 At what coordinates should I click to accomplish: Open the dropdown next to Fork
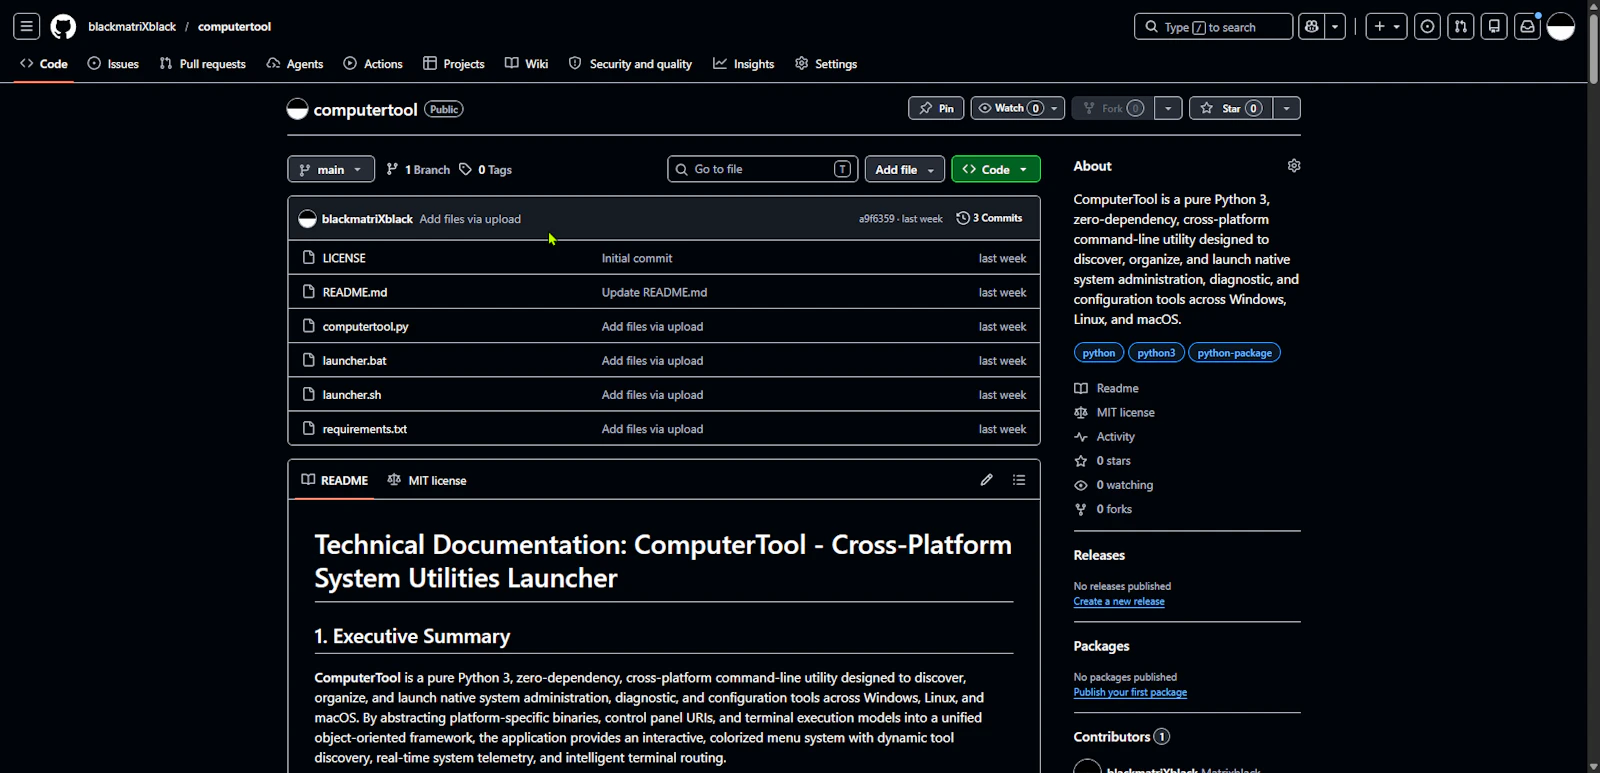pos(1168,108)
